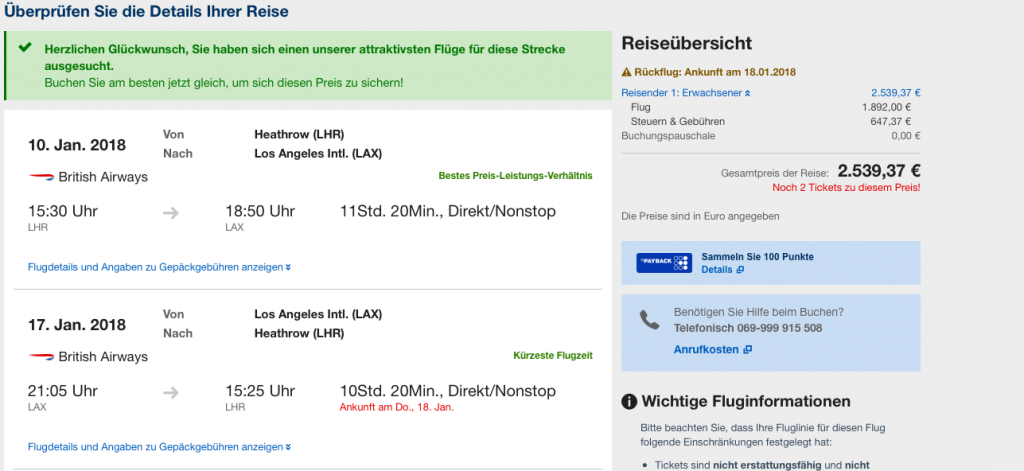This screenshot has height=471, width=1024.
Task: Click the British Airways logo on outbound flight
Action: click(x=41, y=177)
